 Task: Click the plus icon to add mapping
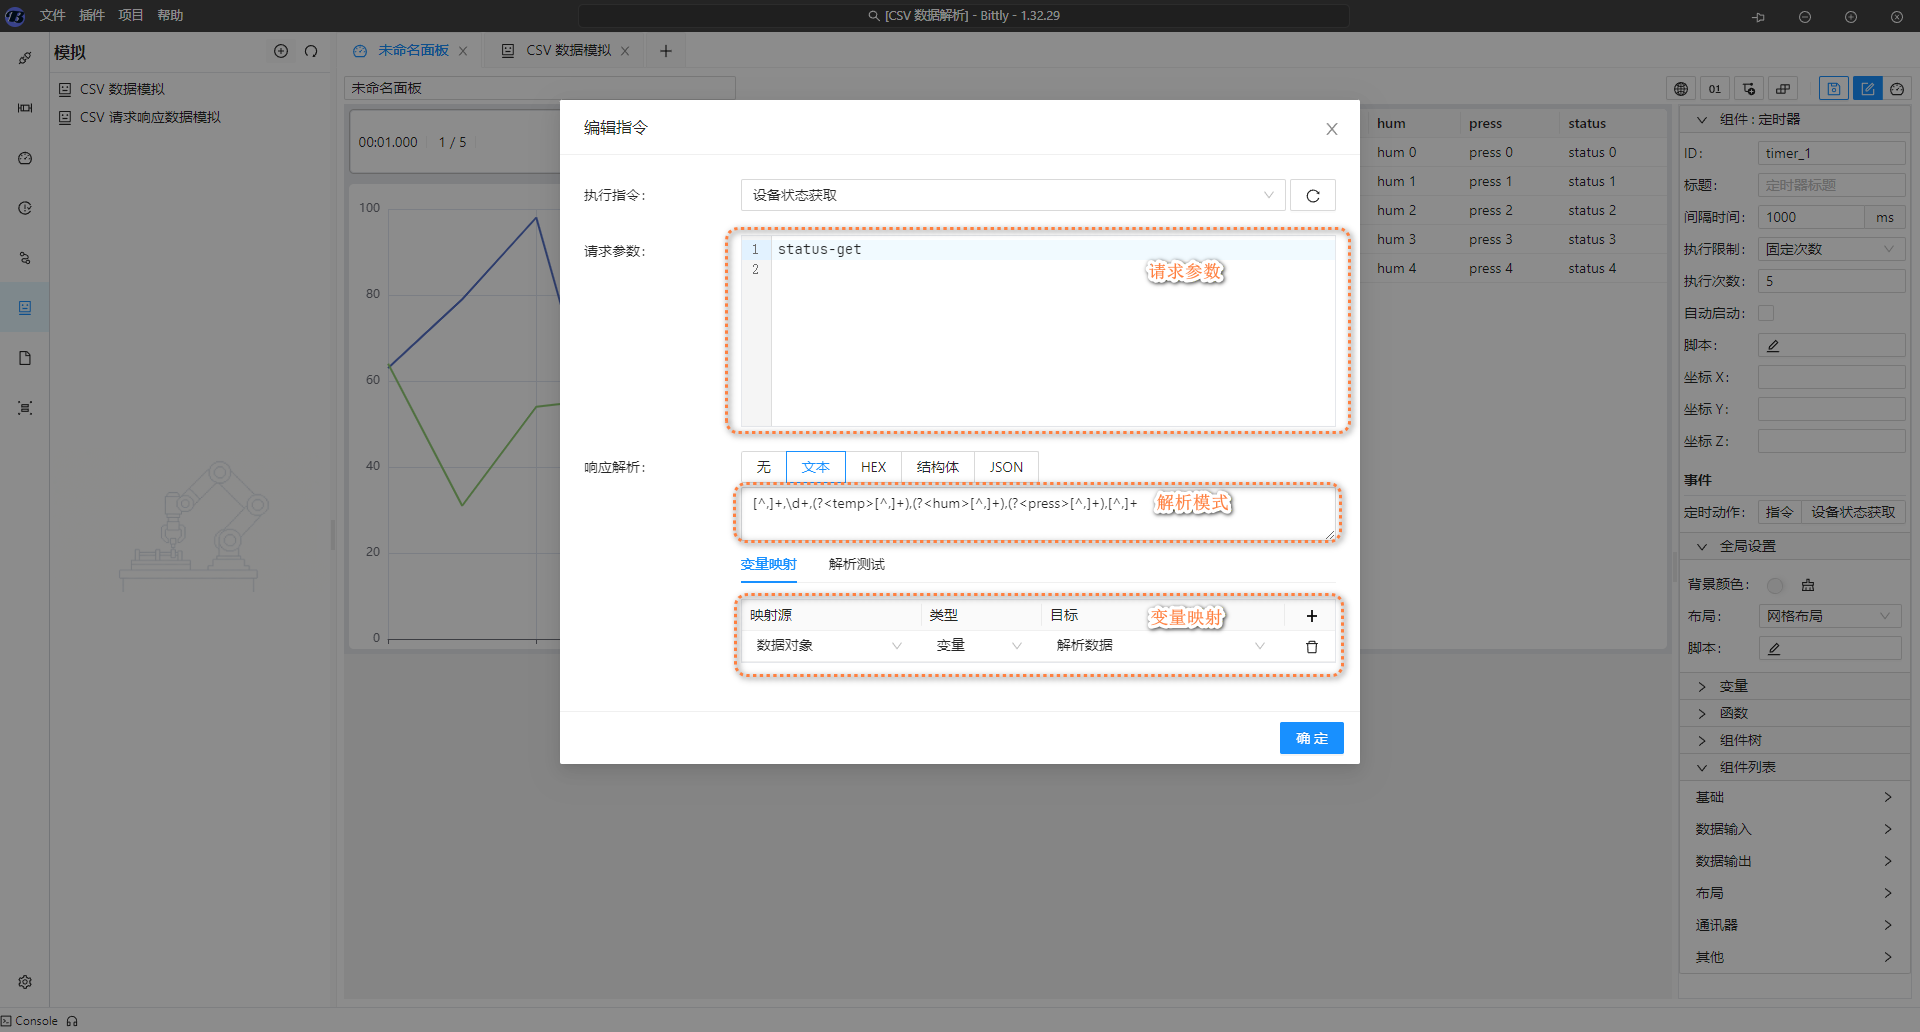pyautogui.click(x=1311, y=616)
